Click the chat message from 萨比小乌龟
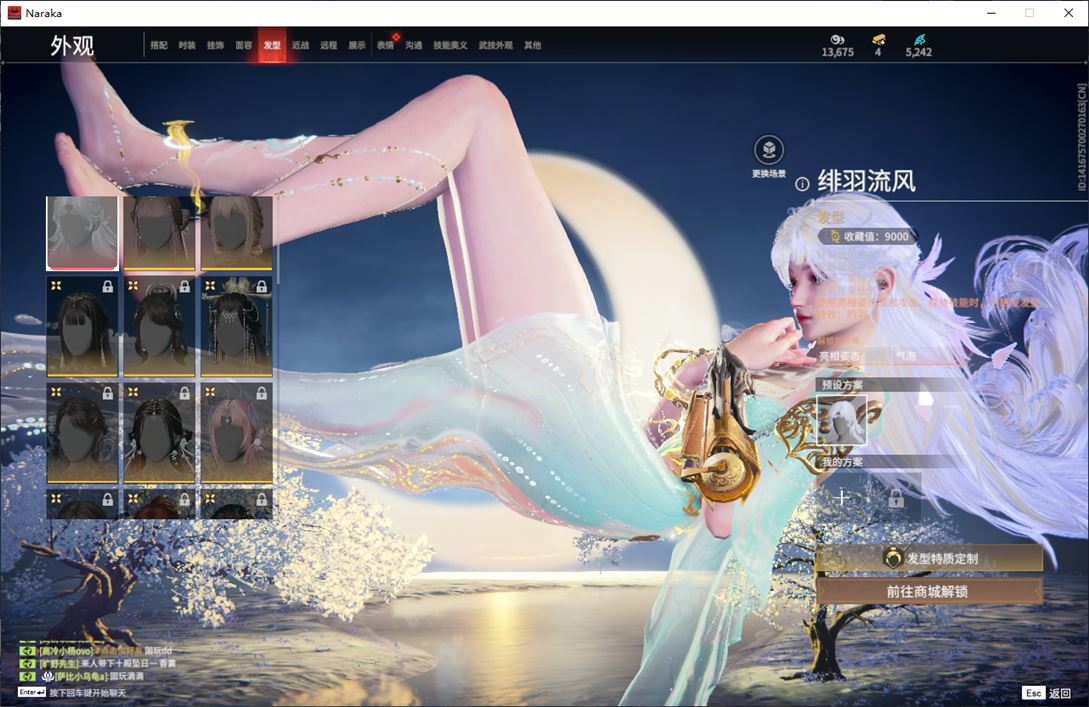Viewport: 1089px width, 707px height. [x=82, y=676]
